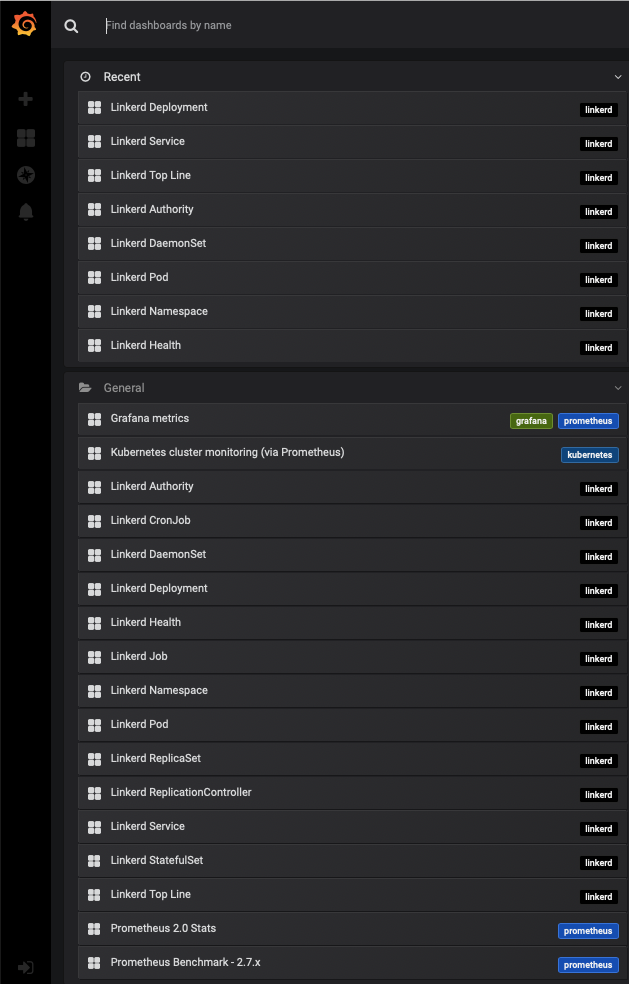Click dashboard icon of Linkerd CronJob

(94, 521)
